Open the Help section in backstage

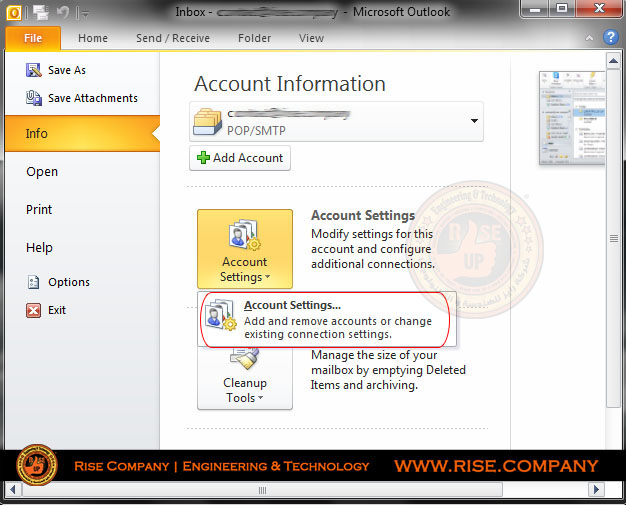39,248
